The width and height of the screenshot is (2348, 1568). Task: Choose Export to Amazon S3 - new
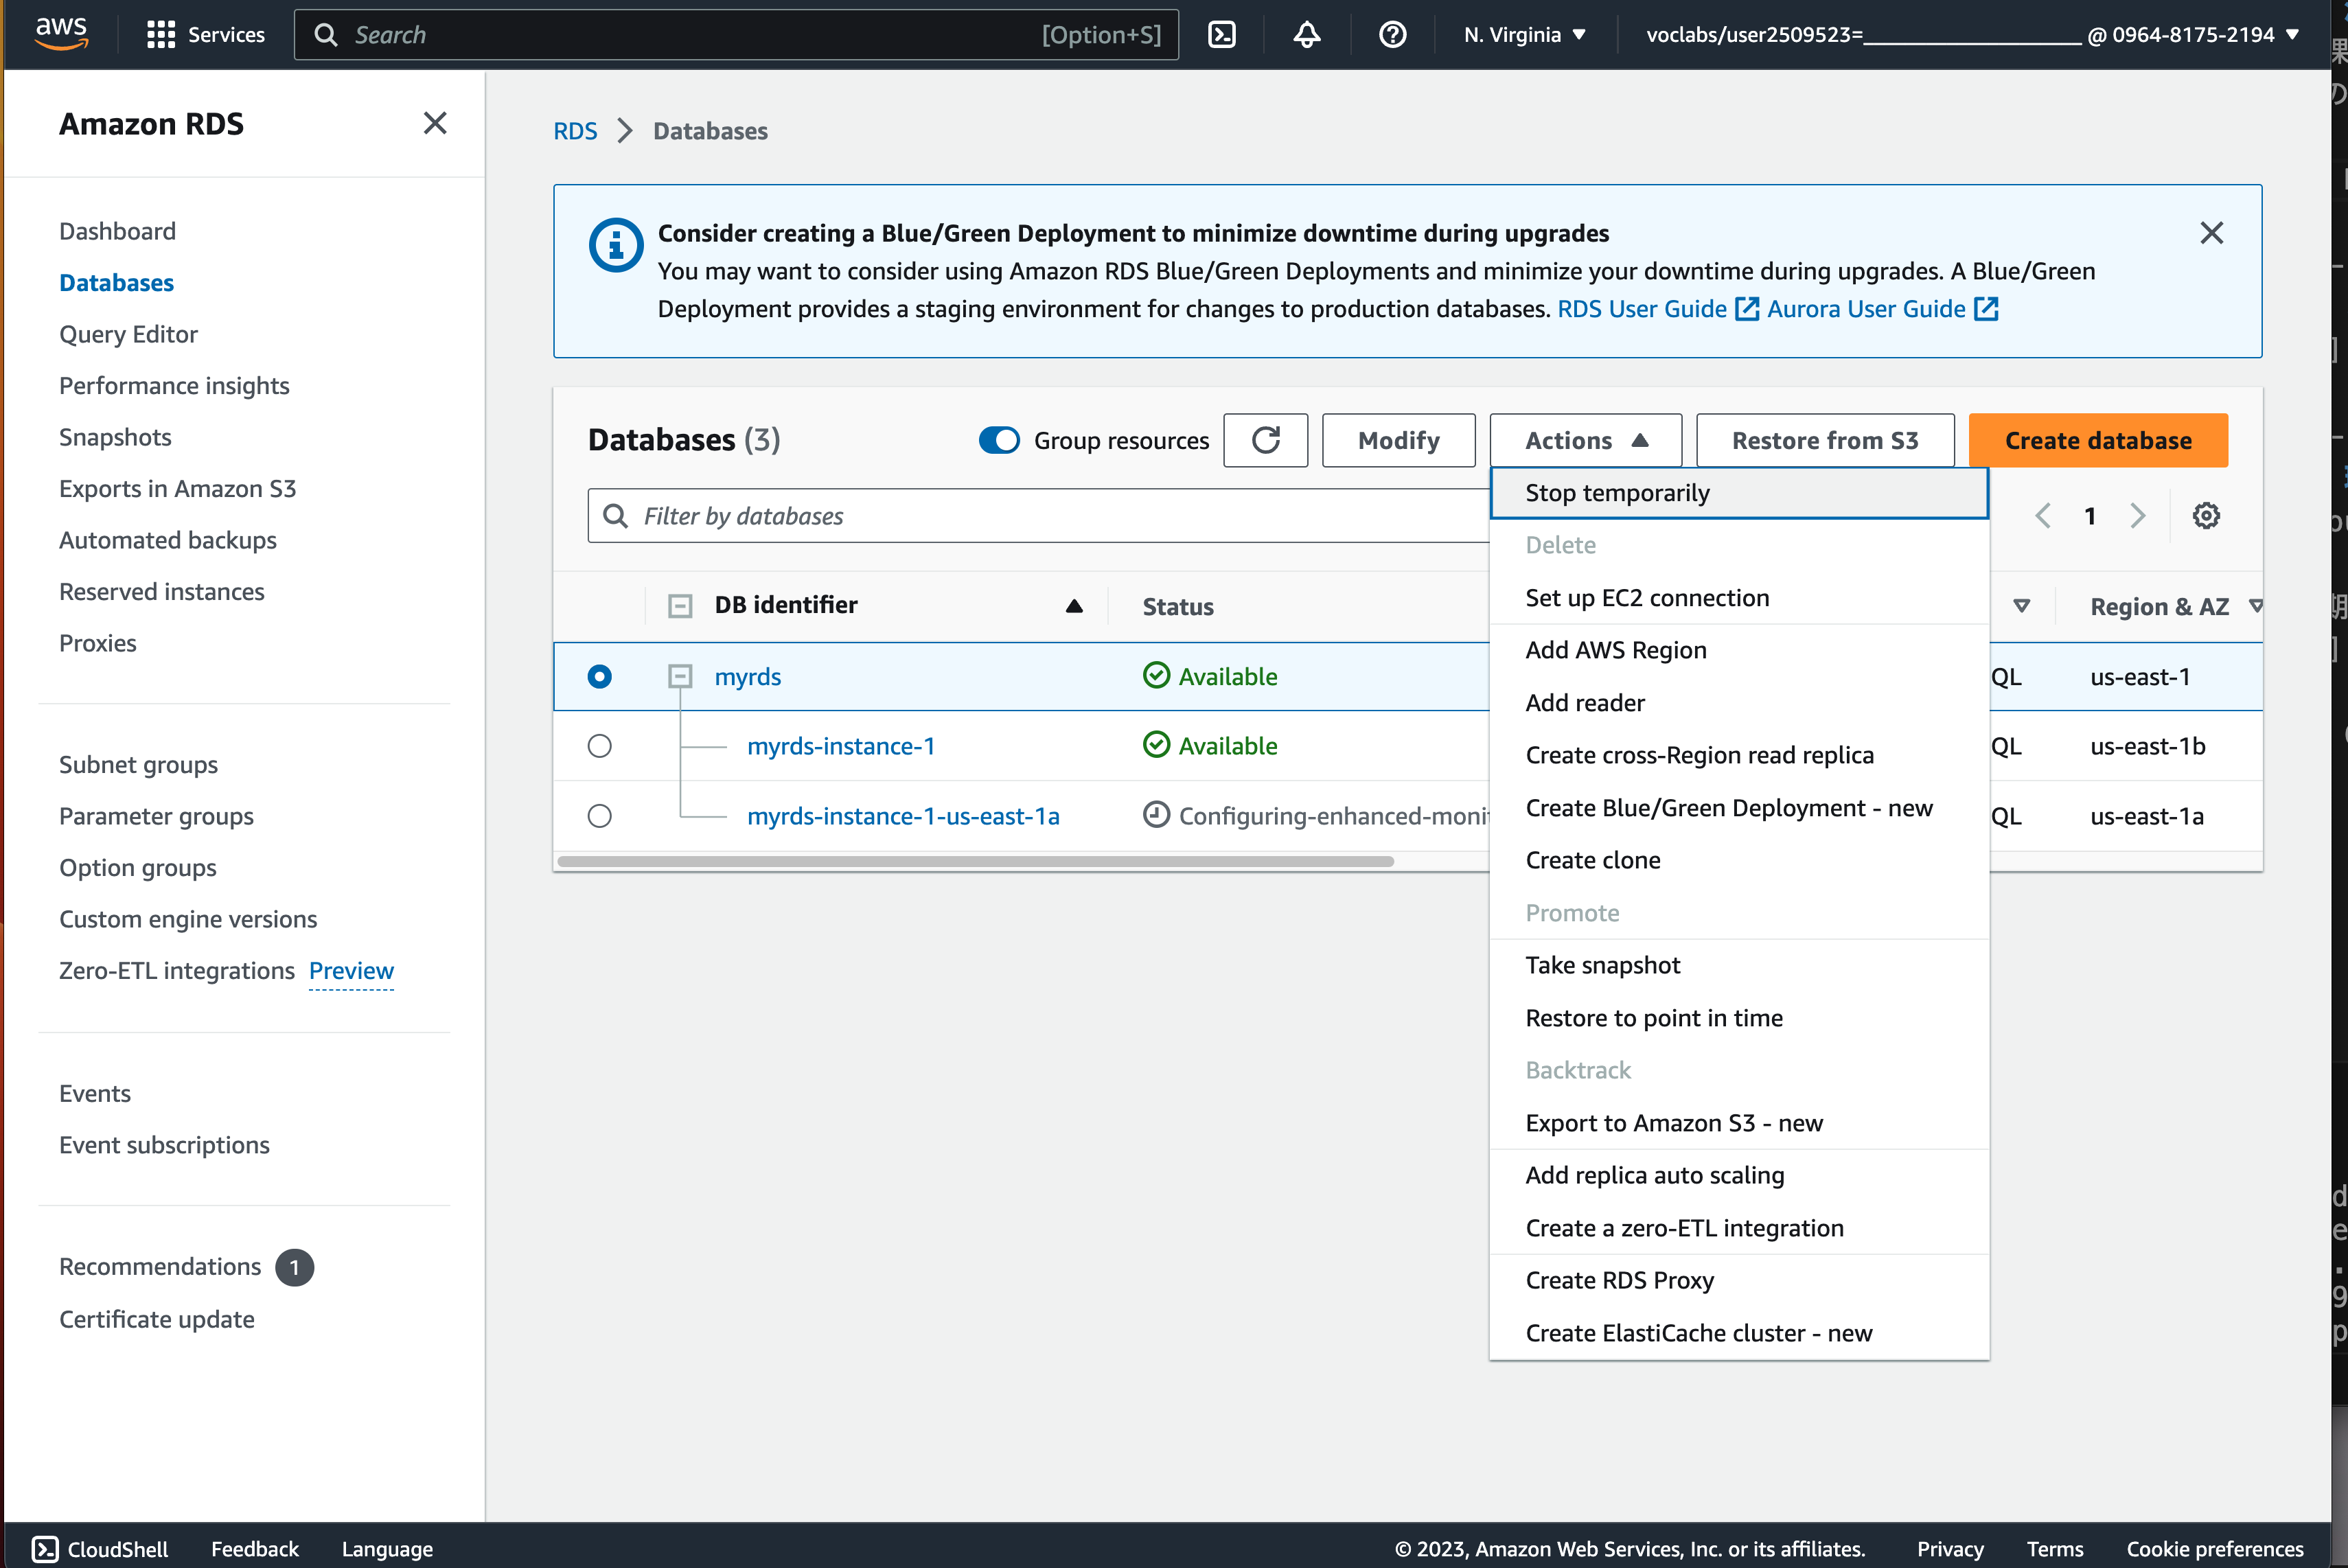pyautogui.click(x=1739, y=1123)
